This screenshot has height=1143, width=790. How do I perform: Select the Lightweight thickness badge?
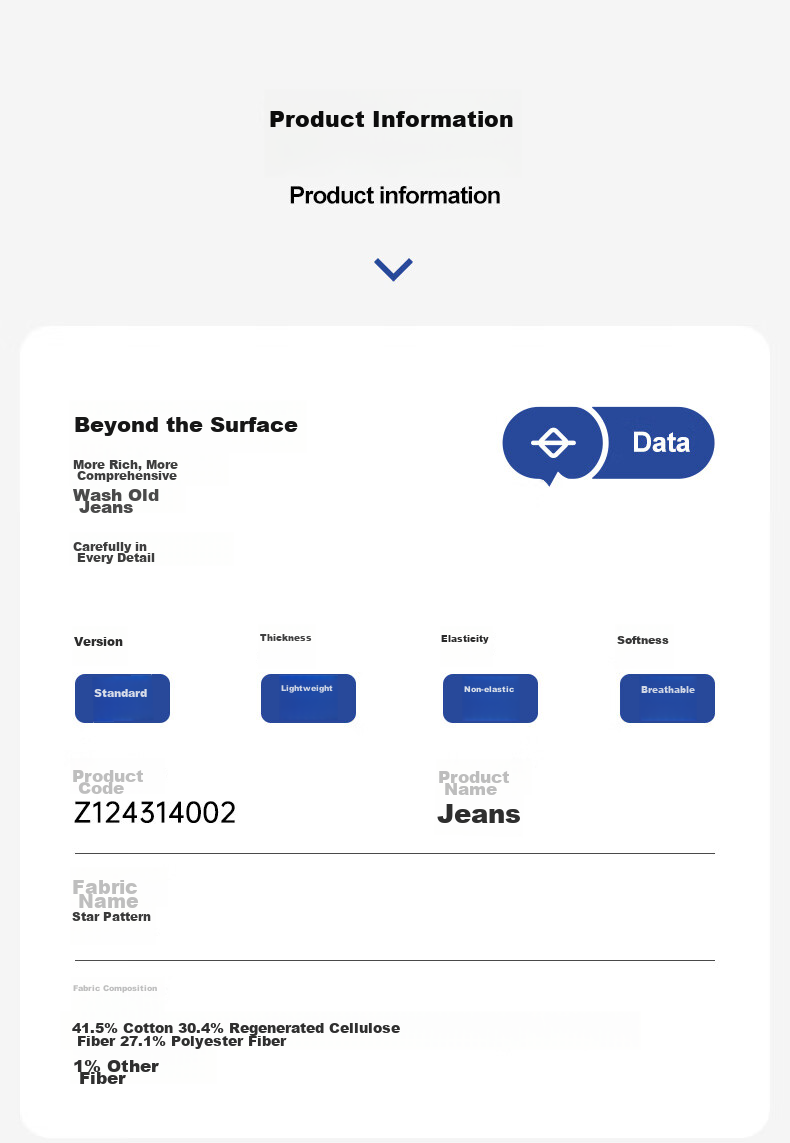pyautogui.click(x=308, y=698)
